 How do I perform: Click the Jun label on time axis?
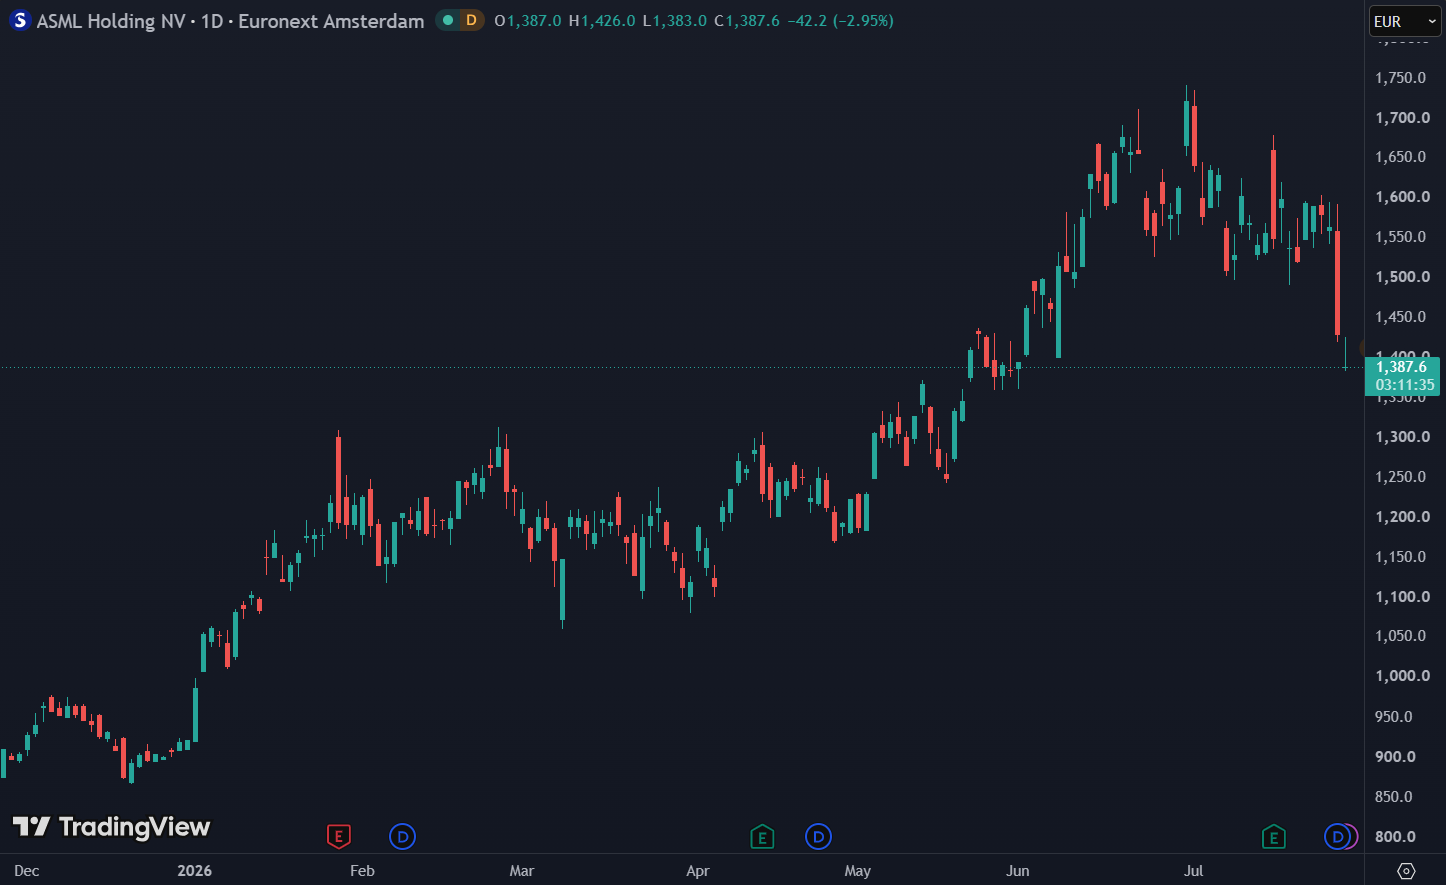(x=1018, y=871)
